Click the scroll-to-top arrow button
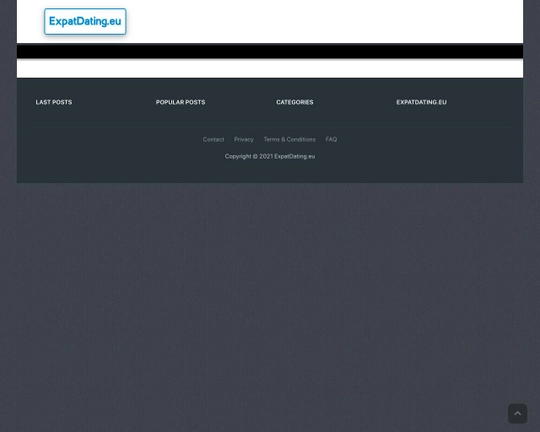The width and height of the screenshot is (540, 432). coord(517,413)
